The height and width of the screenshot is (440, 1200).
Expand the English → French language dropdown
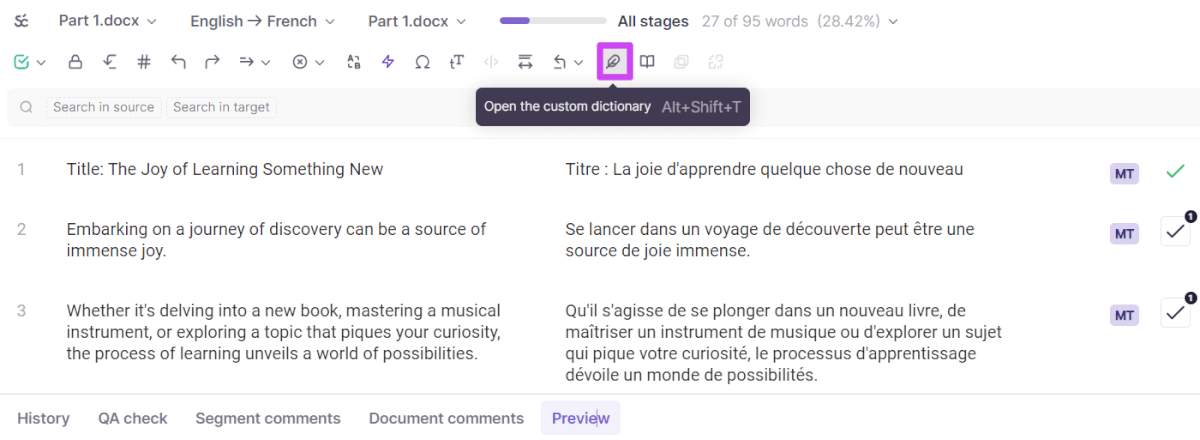point(263,21)
